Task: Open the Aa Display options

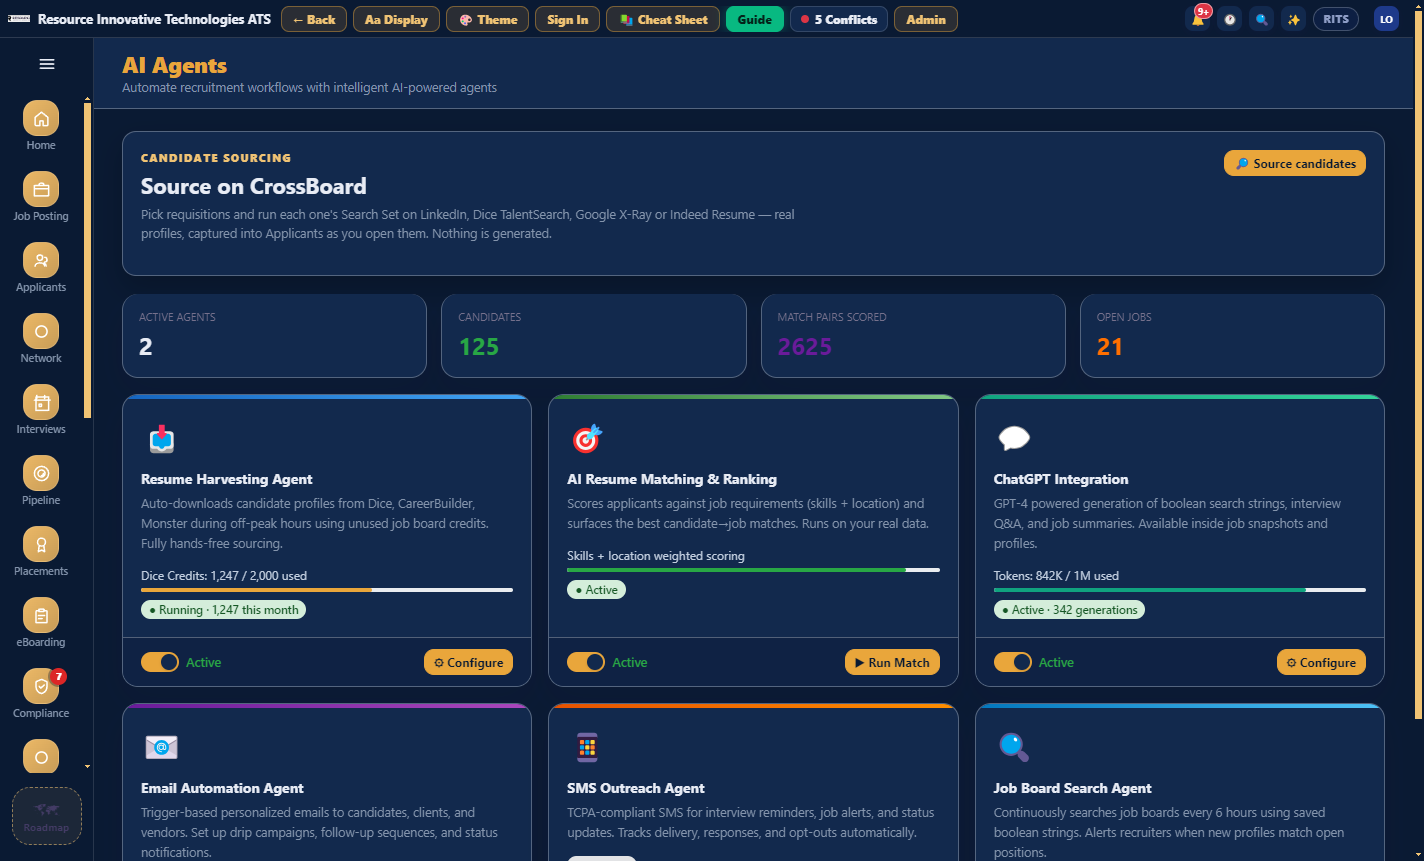Action: coord(396,19)
